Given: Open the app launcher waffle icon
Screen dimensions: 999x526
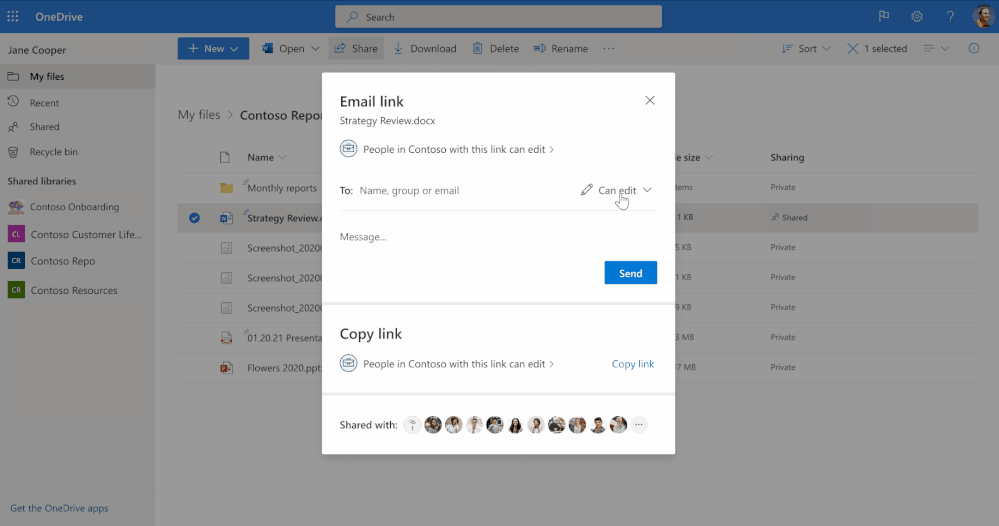Looking at the screenshot, I should [x=13, y=16].
